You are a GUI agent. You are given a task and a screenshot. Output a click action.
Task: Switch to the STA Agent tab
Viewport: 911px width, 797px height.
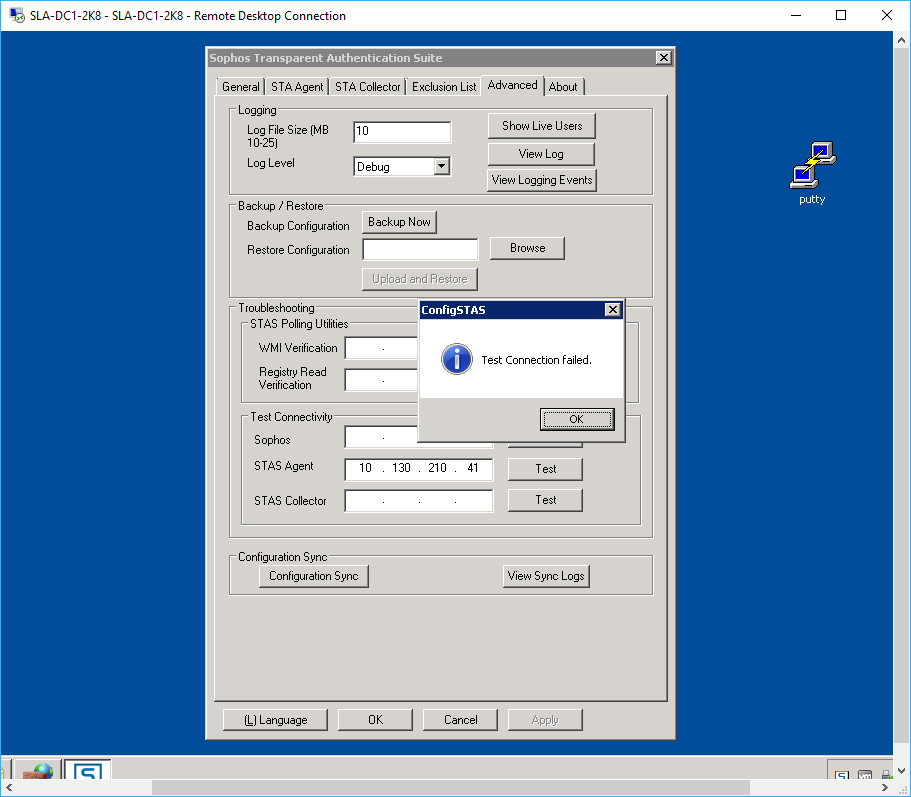297,87
